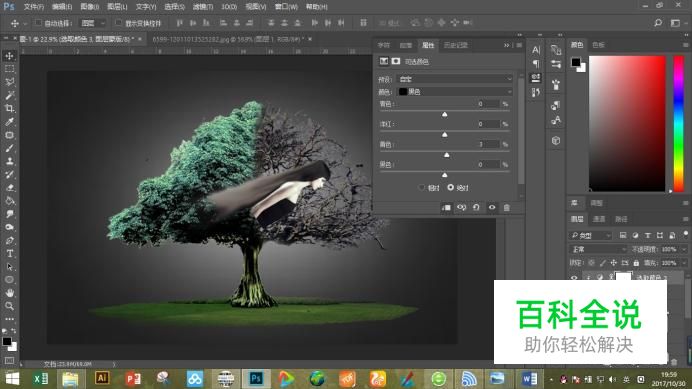Open the search icon in options bar
692x389 pixels.
pos(658,23)
